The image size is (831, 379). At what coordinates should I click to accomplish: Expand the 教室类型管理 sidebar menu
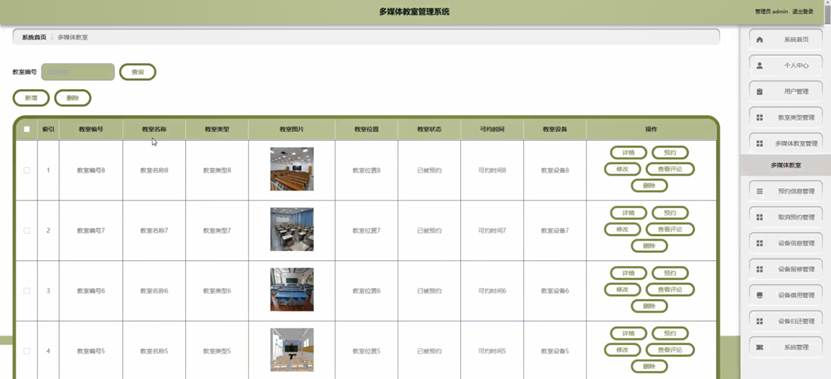pyautogui.click(x=786, y=118)
